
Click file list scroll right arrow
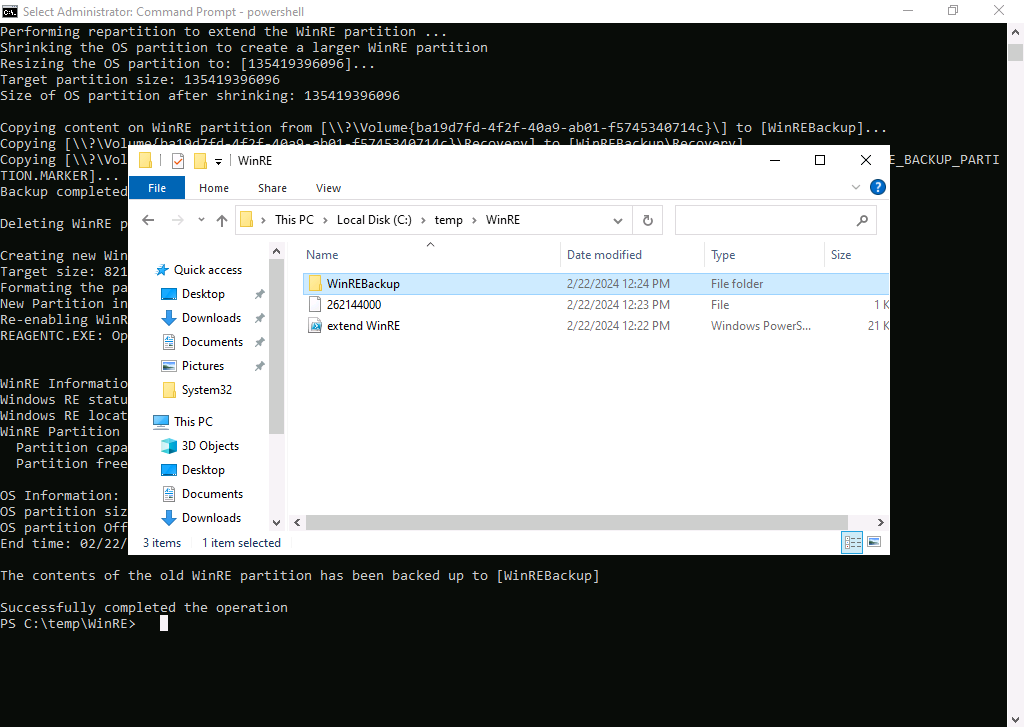click(880, 523)
